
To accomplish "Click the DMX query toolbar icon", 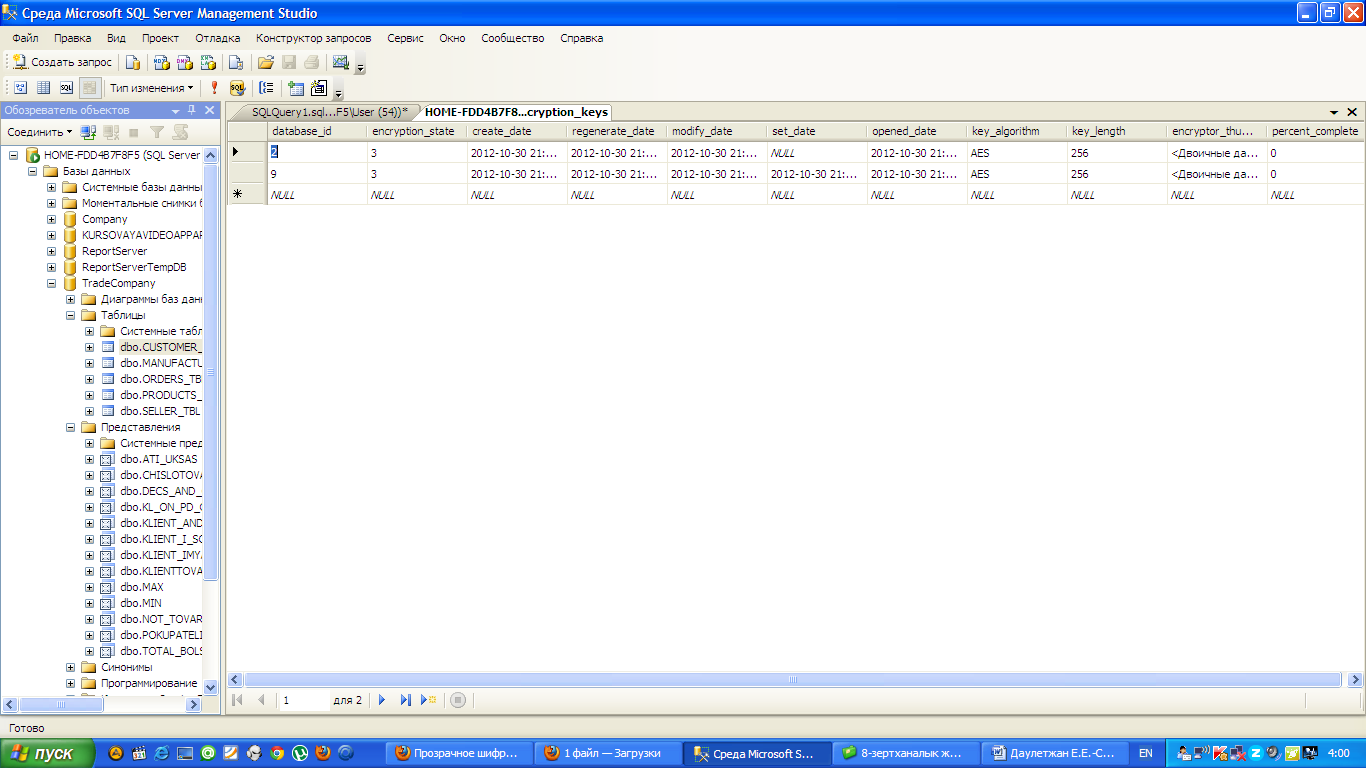I will pyautogui.click(x=185, y=62).
